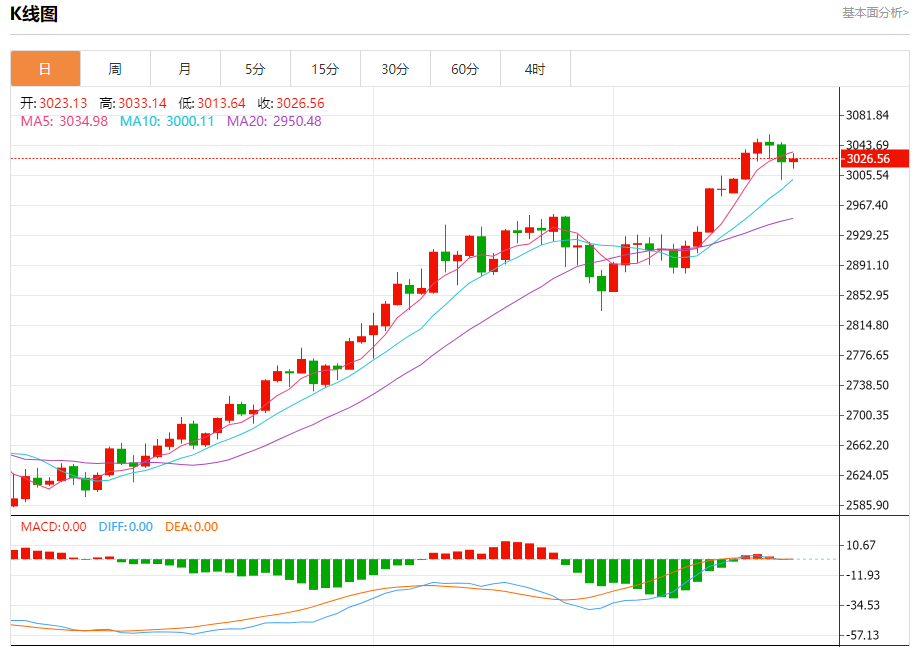The image size is (916, 647).
Task: Click the 3081.84 price axis label
Action: click(868, 116)
